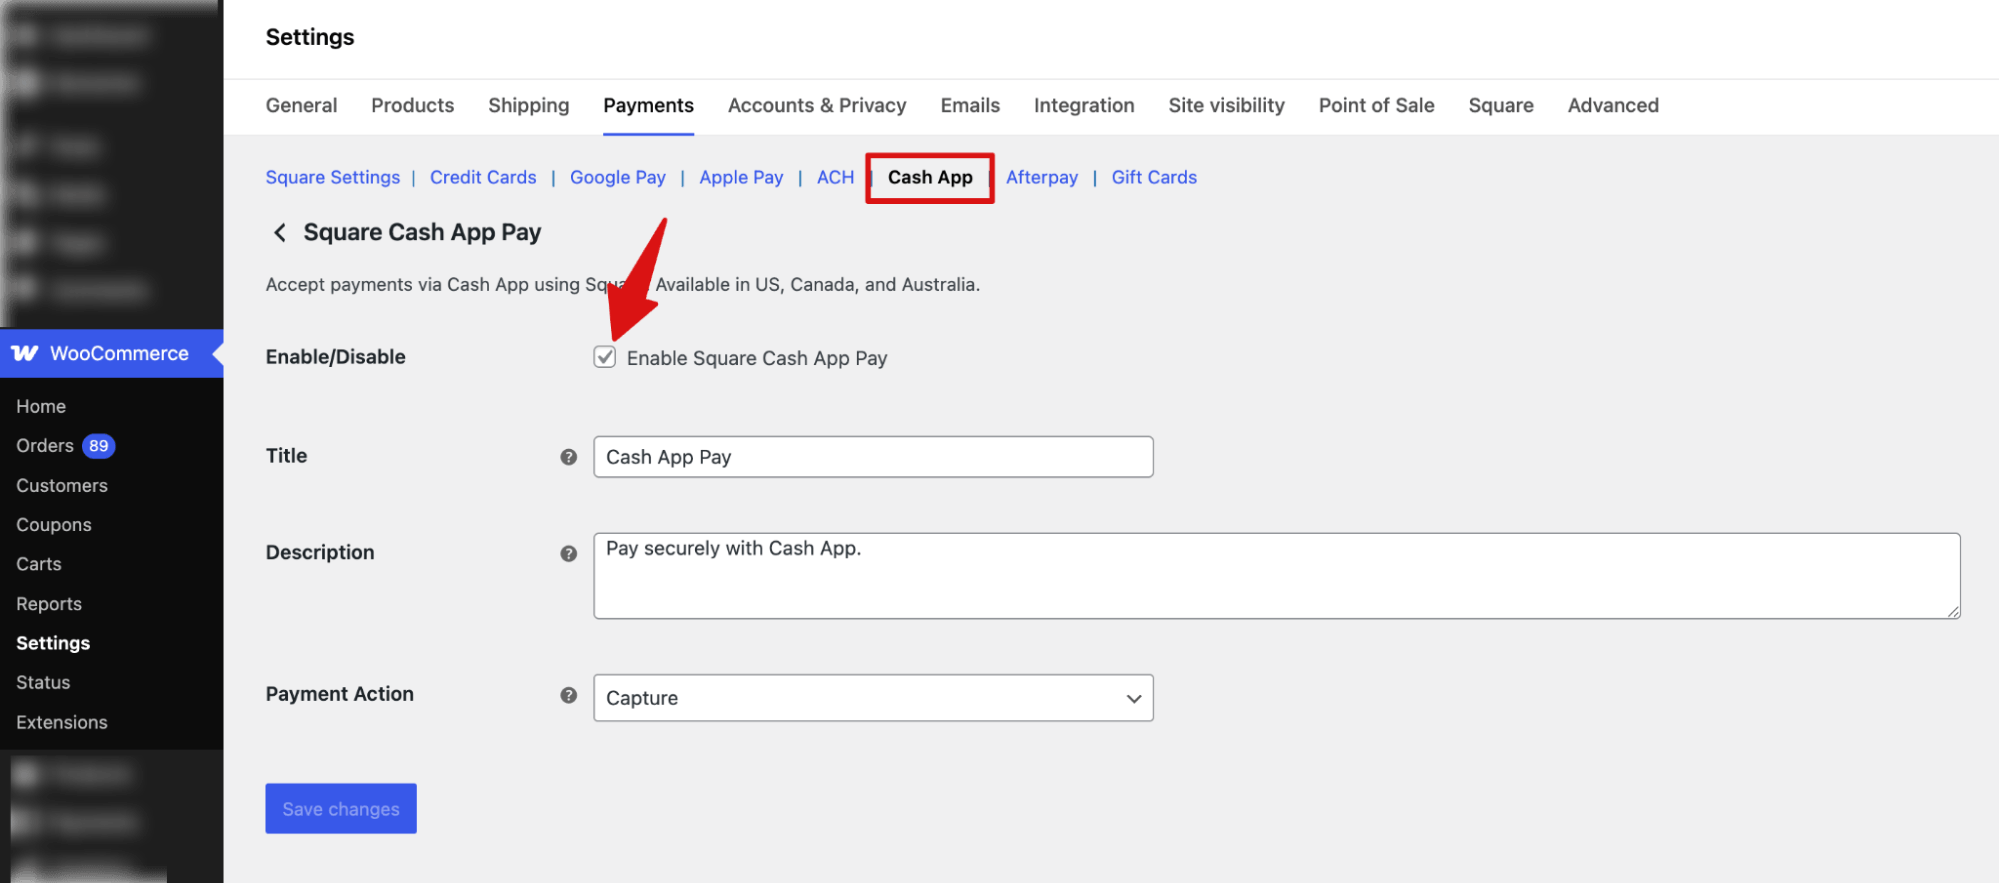Screen dimensions: 1999x884
Task: Open Carts in WooCommerce sidebar
Action: pyautogui.click(x=39, y=564)
